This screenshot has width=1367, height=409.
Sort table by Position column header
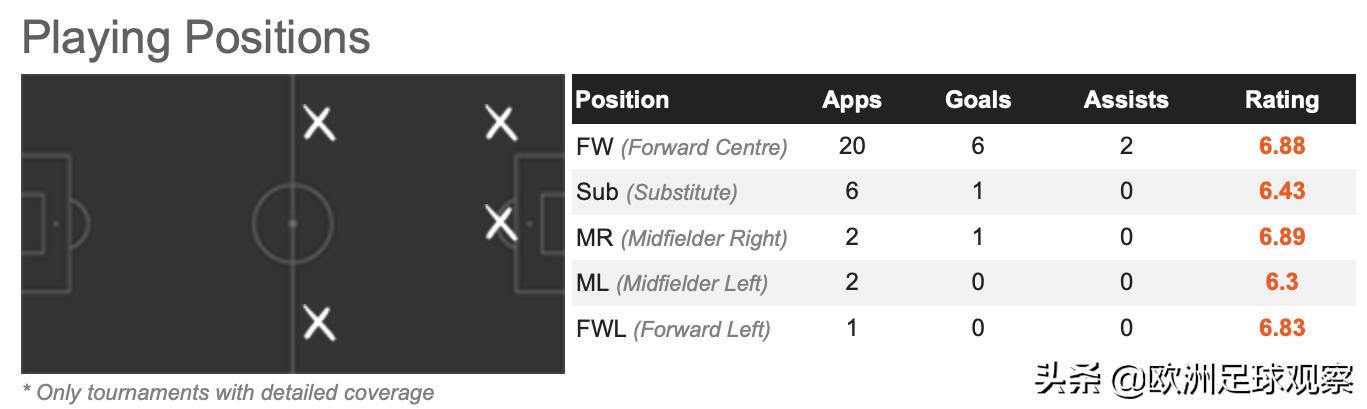pos(623,100)
